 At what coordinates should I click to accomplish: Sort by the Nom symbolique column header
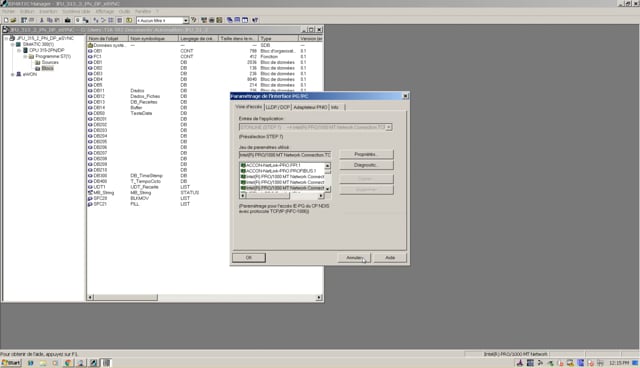tap(153, 38)
